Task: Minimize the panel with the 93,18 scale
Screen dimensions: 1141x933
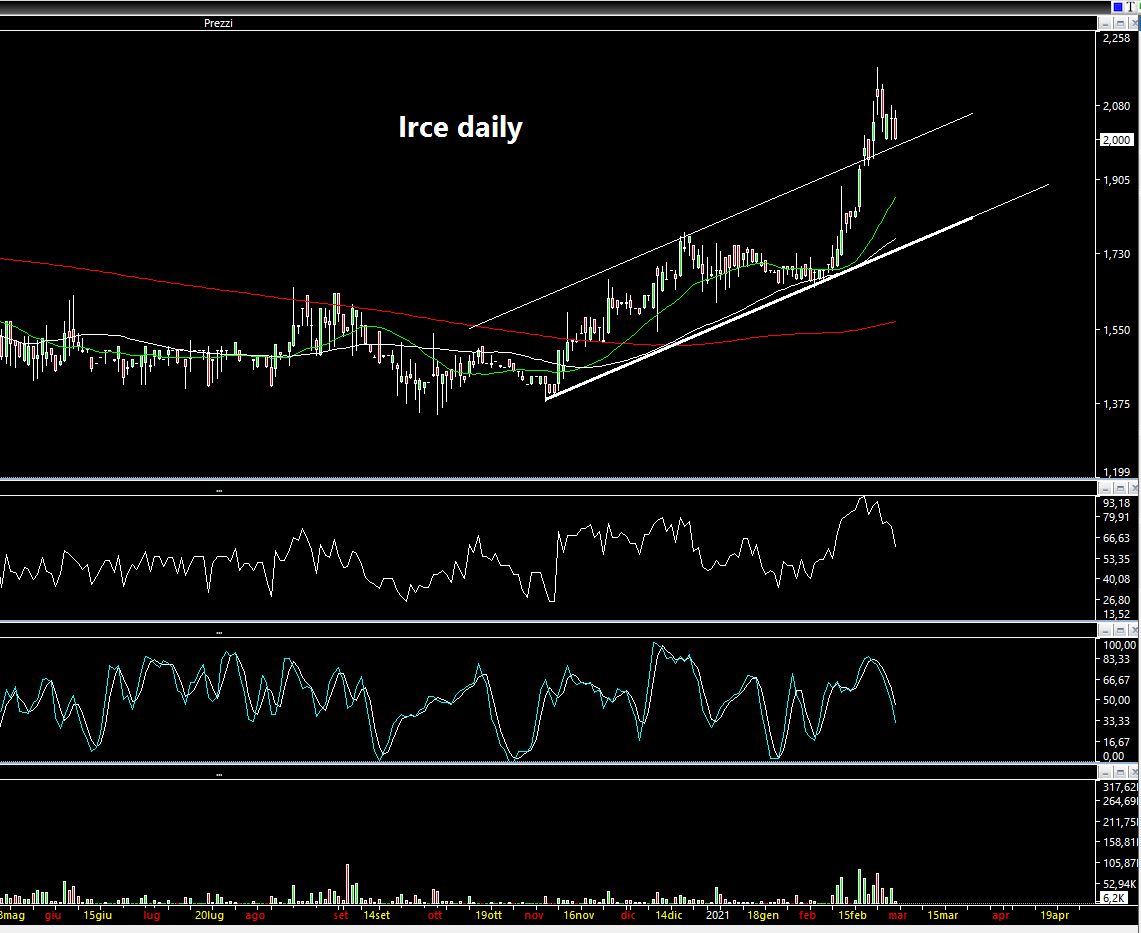Action: pyautogui.click(x=1105, y=488)
